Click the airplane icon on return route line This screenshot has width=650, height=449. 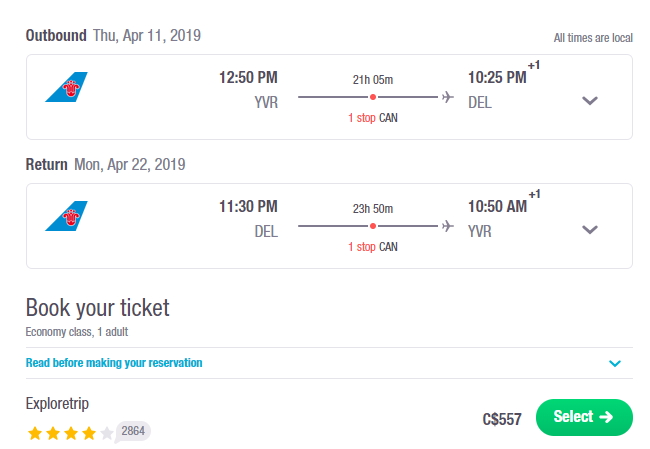pos(448,226)
